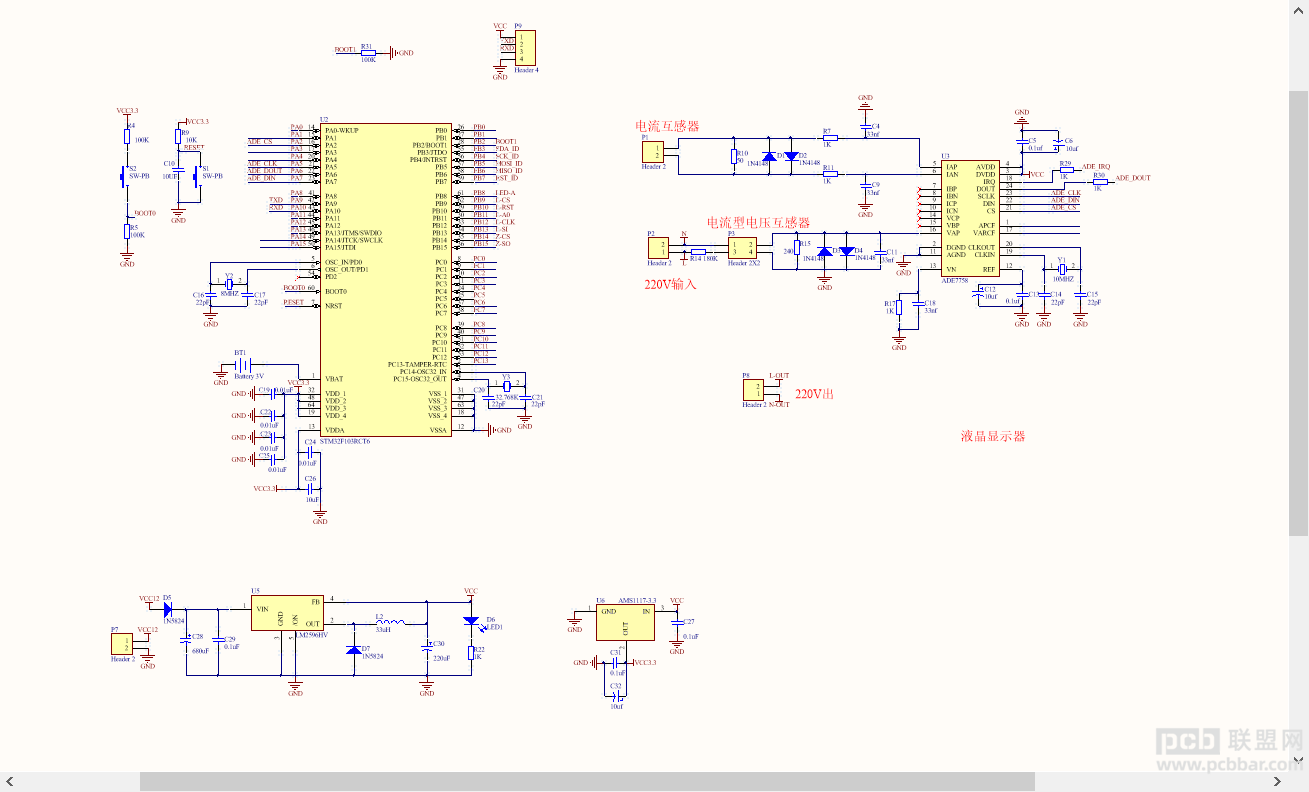Select the P1 Header 2 connector

[x=652, y=151]
